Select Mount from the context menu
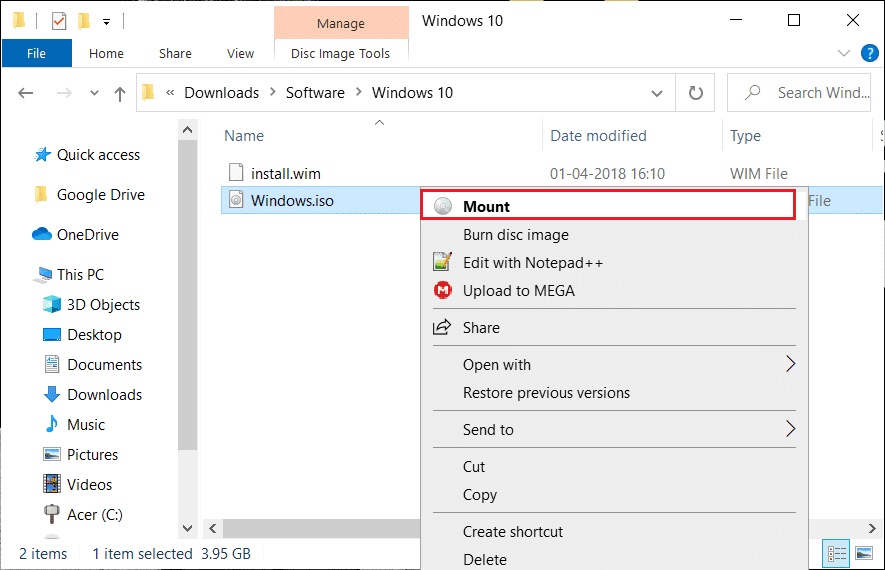Image resolution: width=885 pixels, height=570 pixels. click(486, 207)
